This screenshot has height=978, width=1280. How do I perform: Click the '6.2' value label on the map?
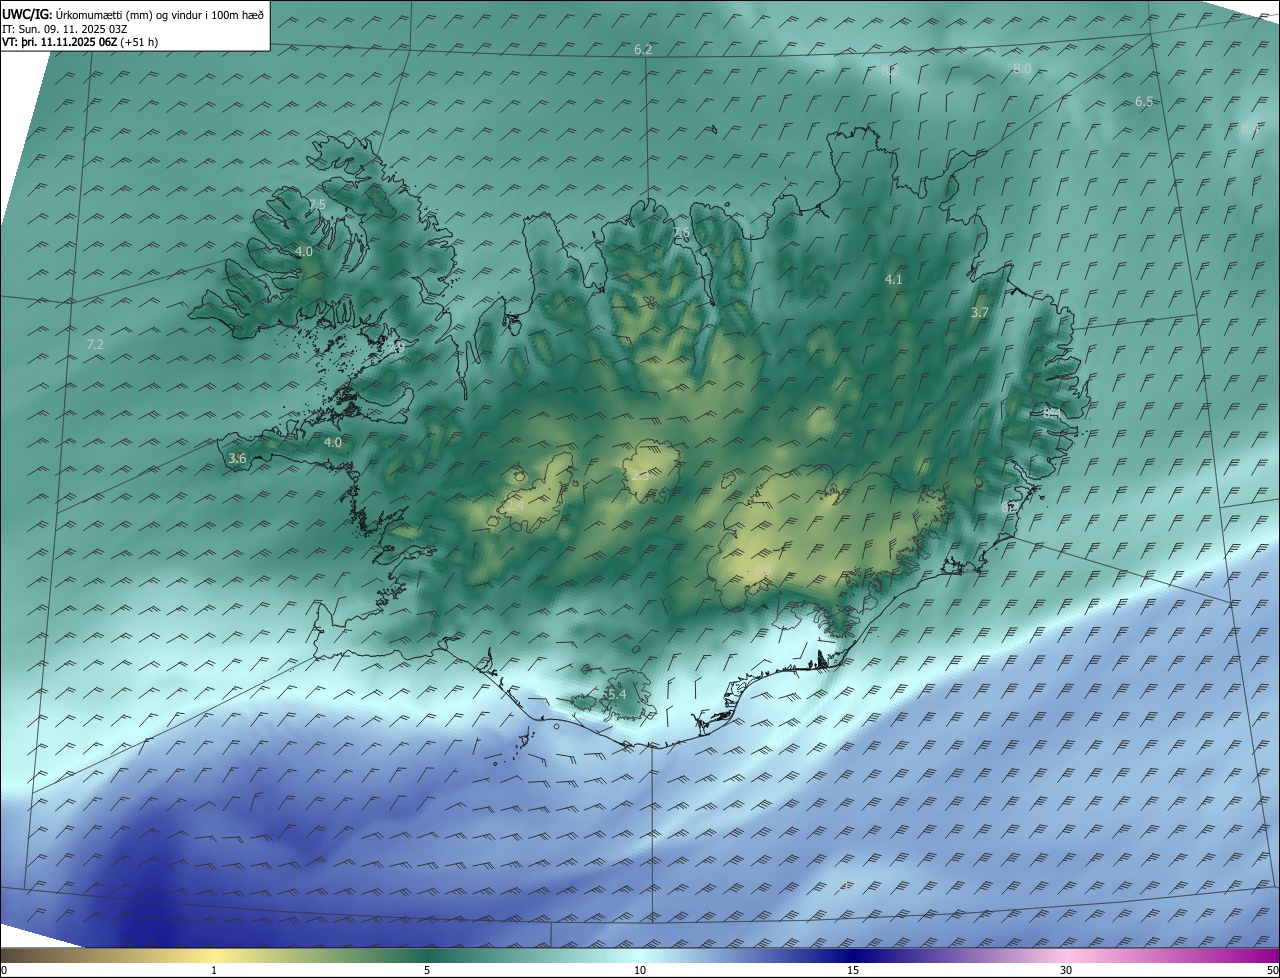click(643, 50)
